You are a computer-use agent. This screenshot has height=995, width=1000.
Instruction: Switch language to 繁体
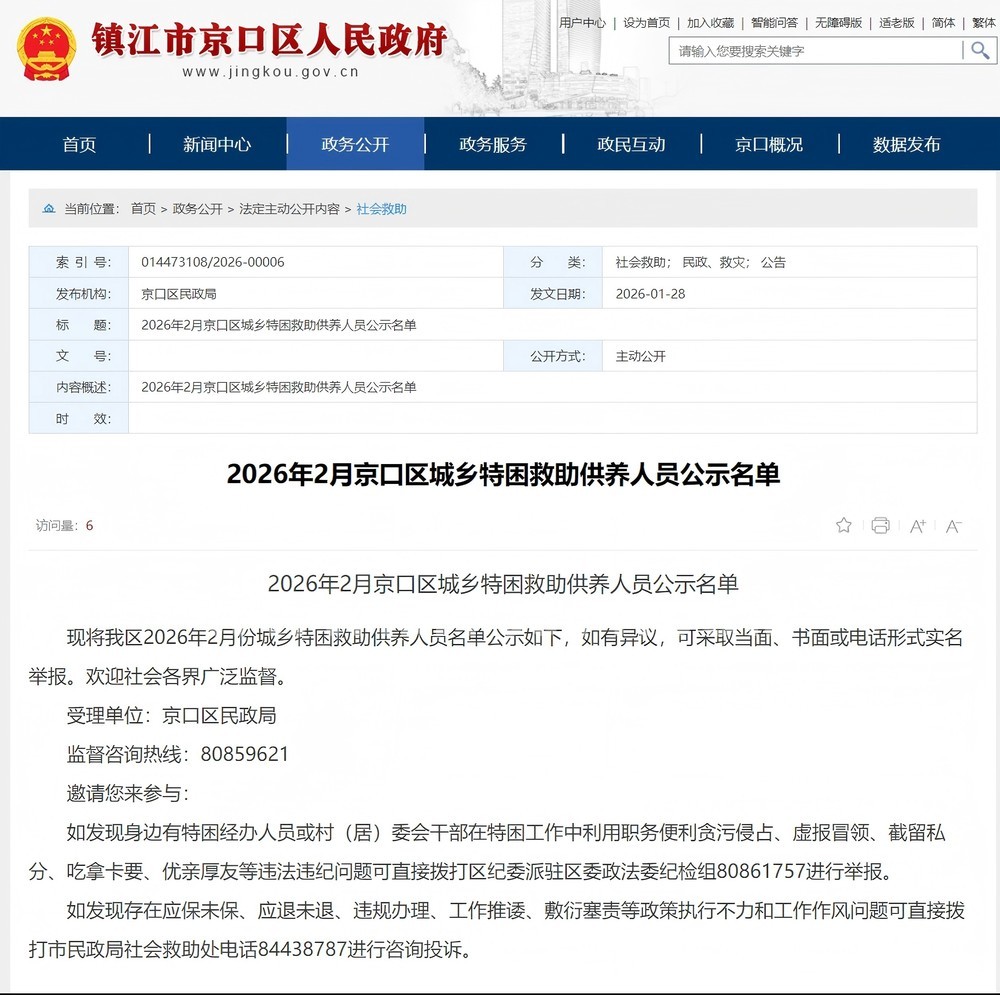983,22
